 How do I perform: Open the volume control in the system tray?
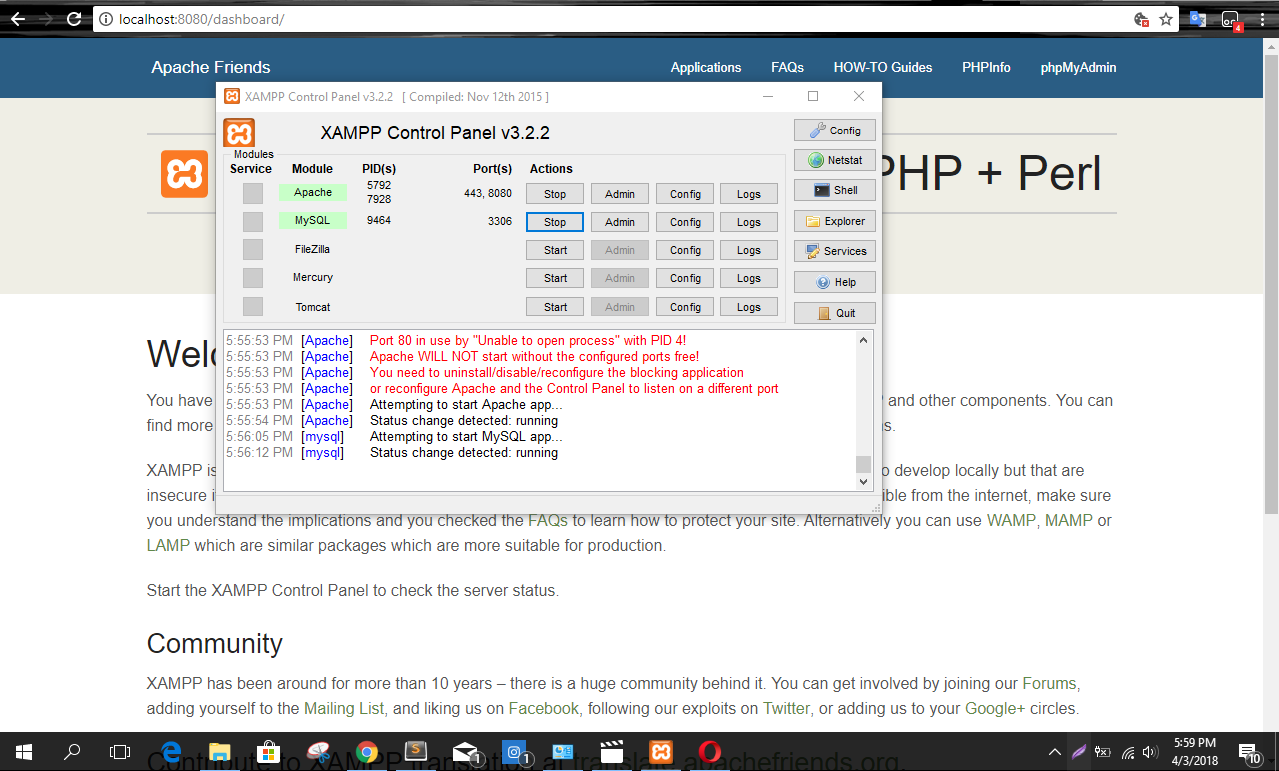[1151, 752]
